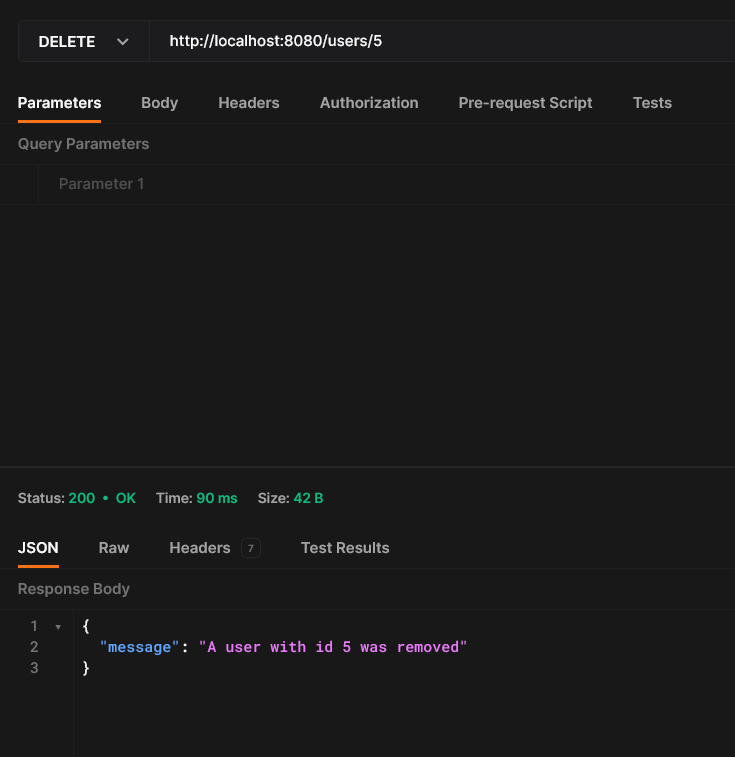Click the 200 OK status text

102,498
